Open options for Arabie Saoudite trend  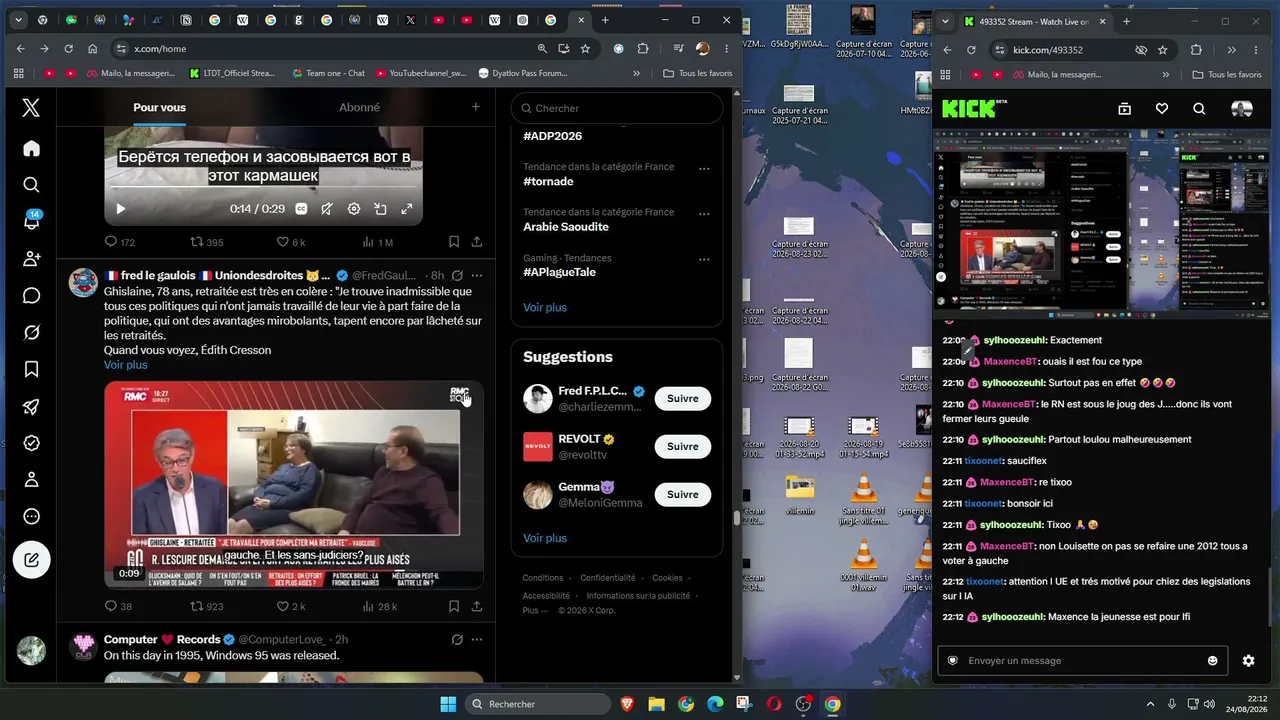coord(704,213)
